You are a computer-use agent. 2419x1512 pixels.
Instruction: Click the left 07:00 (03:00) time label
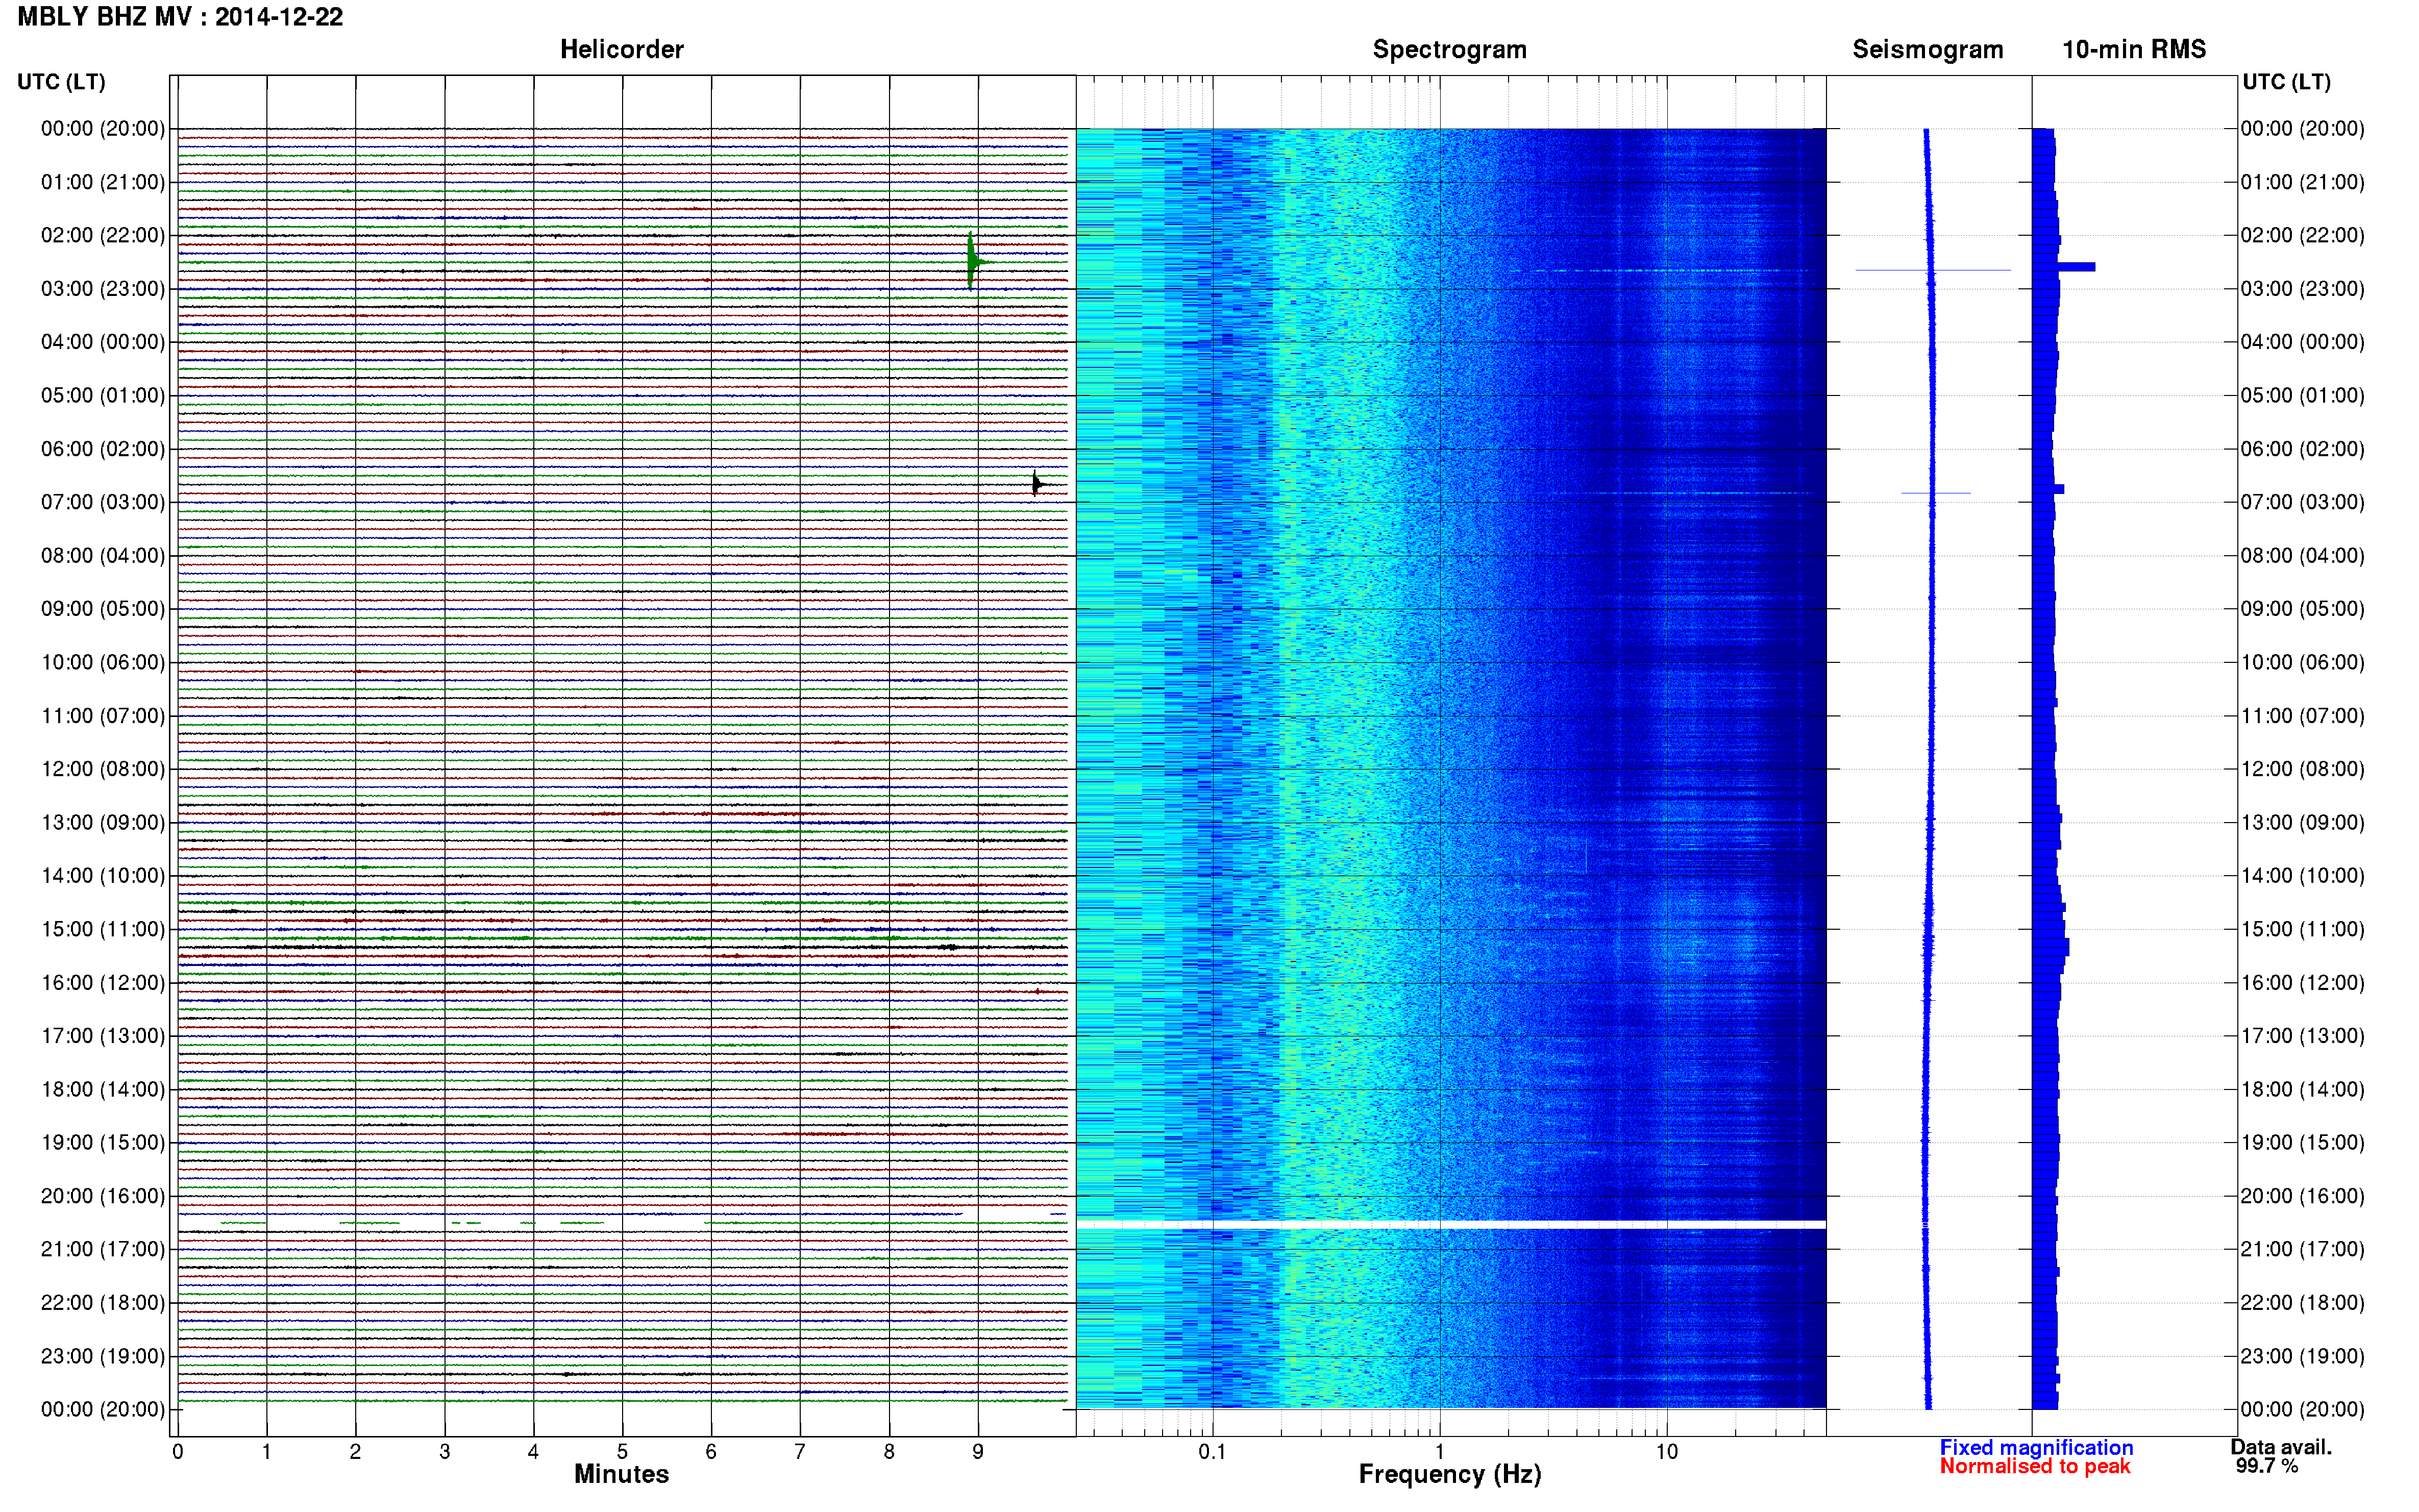tap(103, 502)
